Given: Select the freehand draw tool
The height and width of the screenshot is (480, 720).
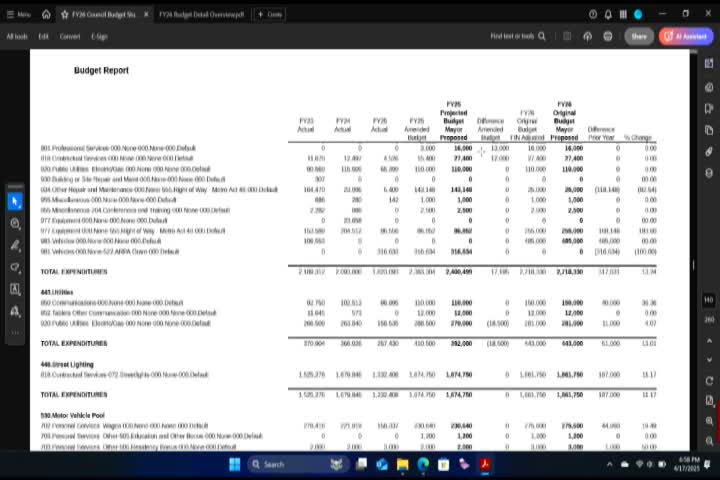Looking at the screenshot, I should pos(15,267).
